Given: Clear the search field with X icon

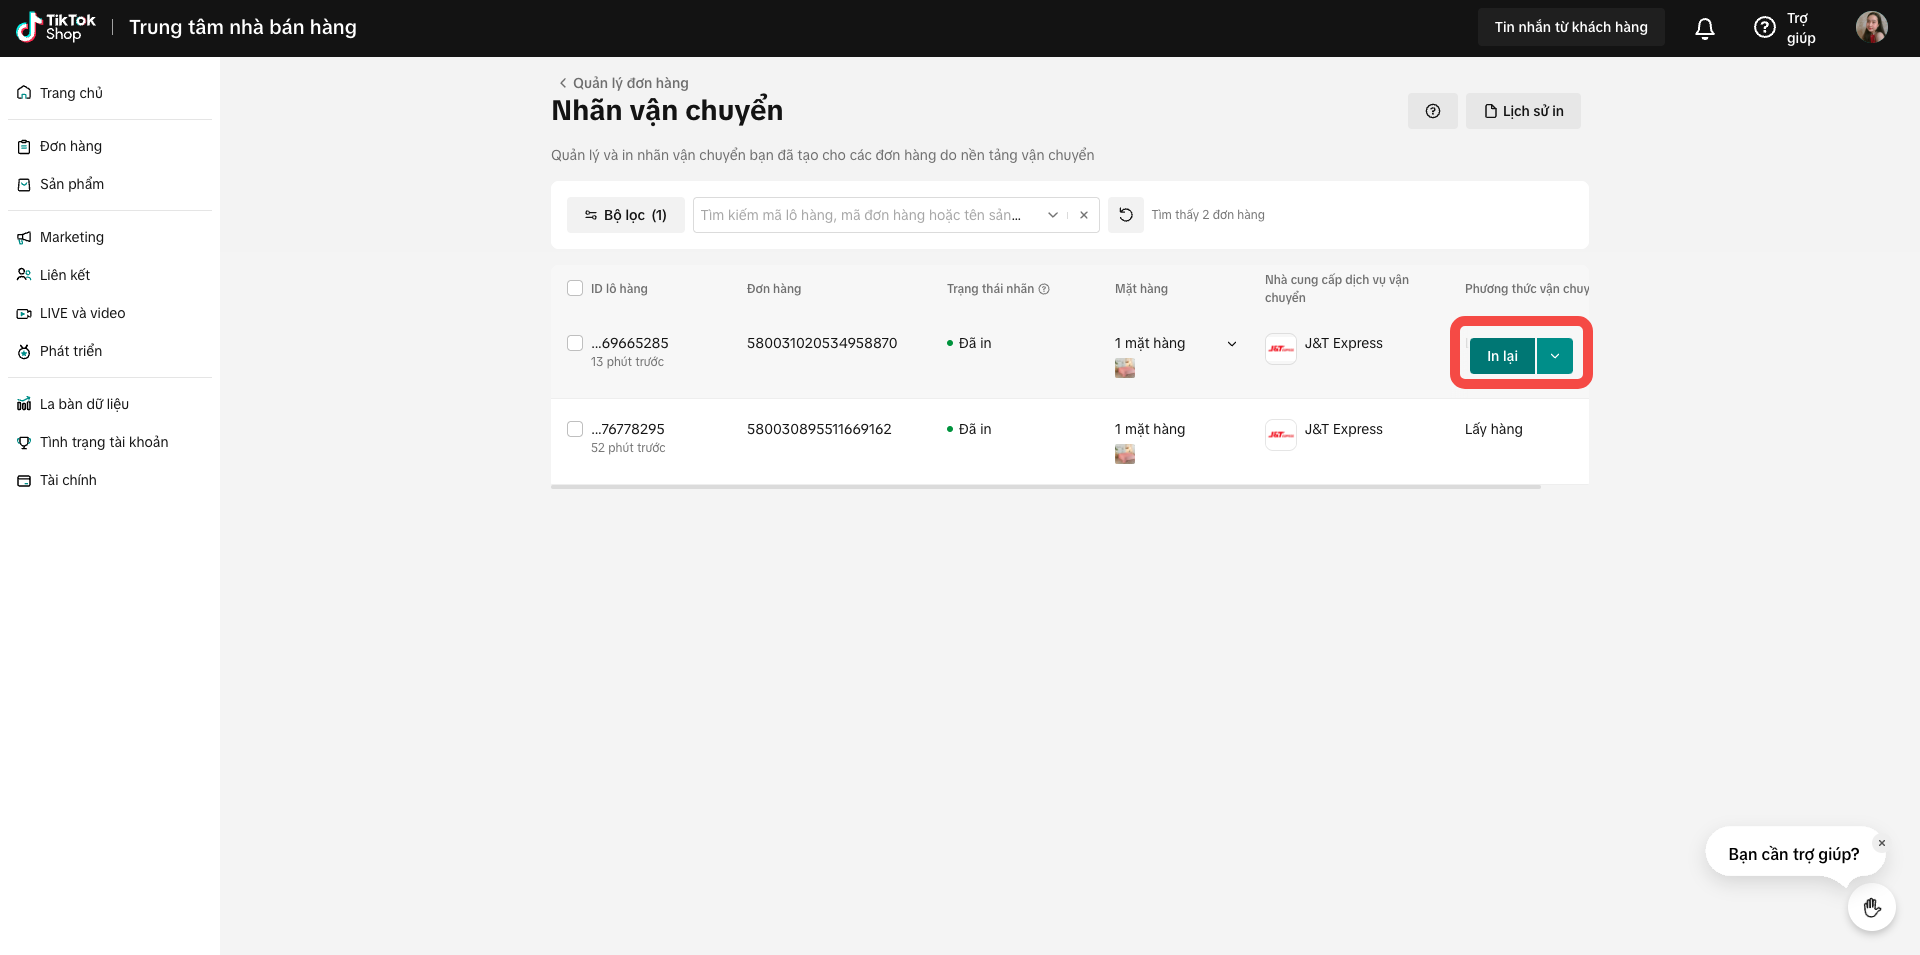Looking at the screenshot, I should 1084,215.
